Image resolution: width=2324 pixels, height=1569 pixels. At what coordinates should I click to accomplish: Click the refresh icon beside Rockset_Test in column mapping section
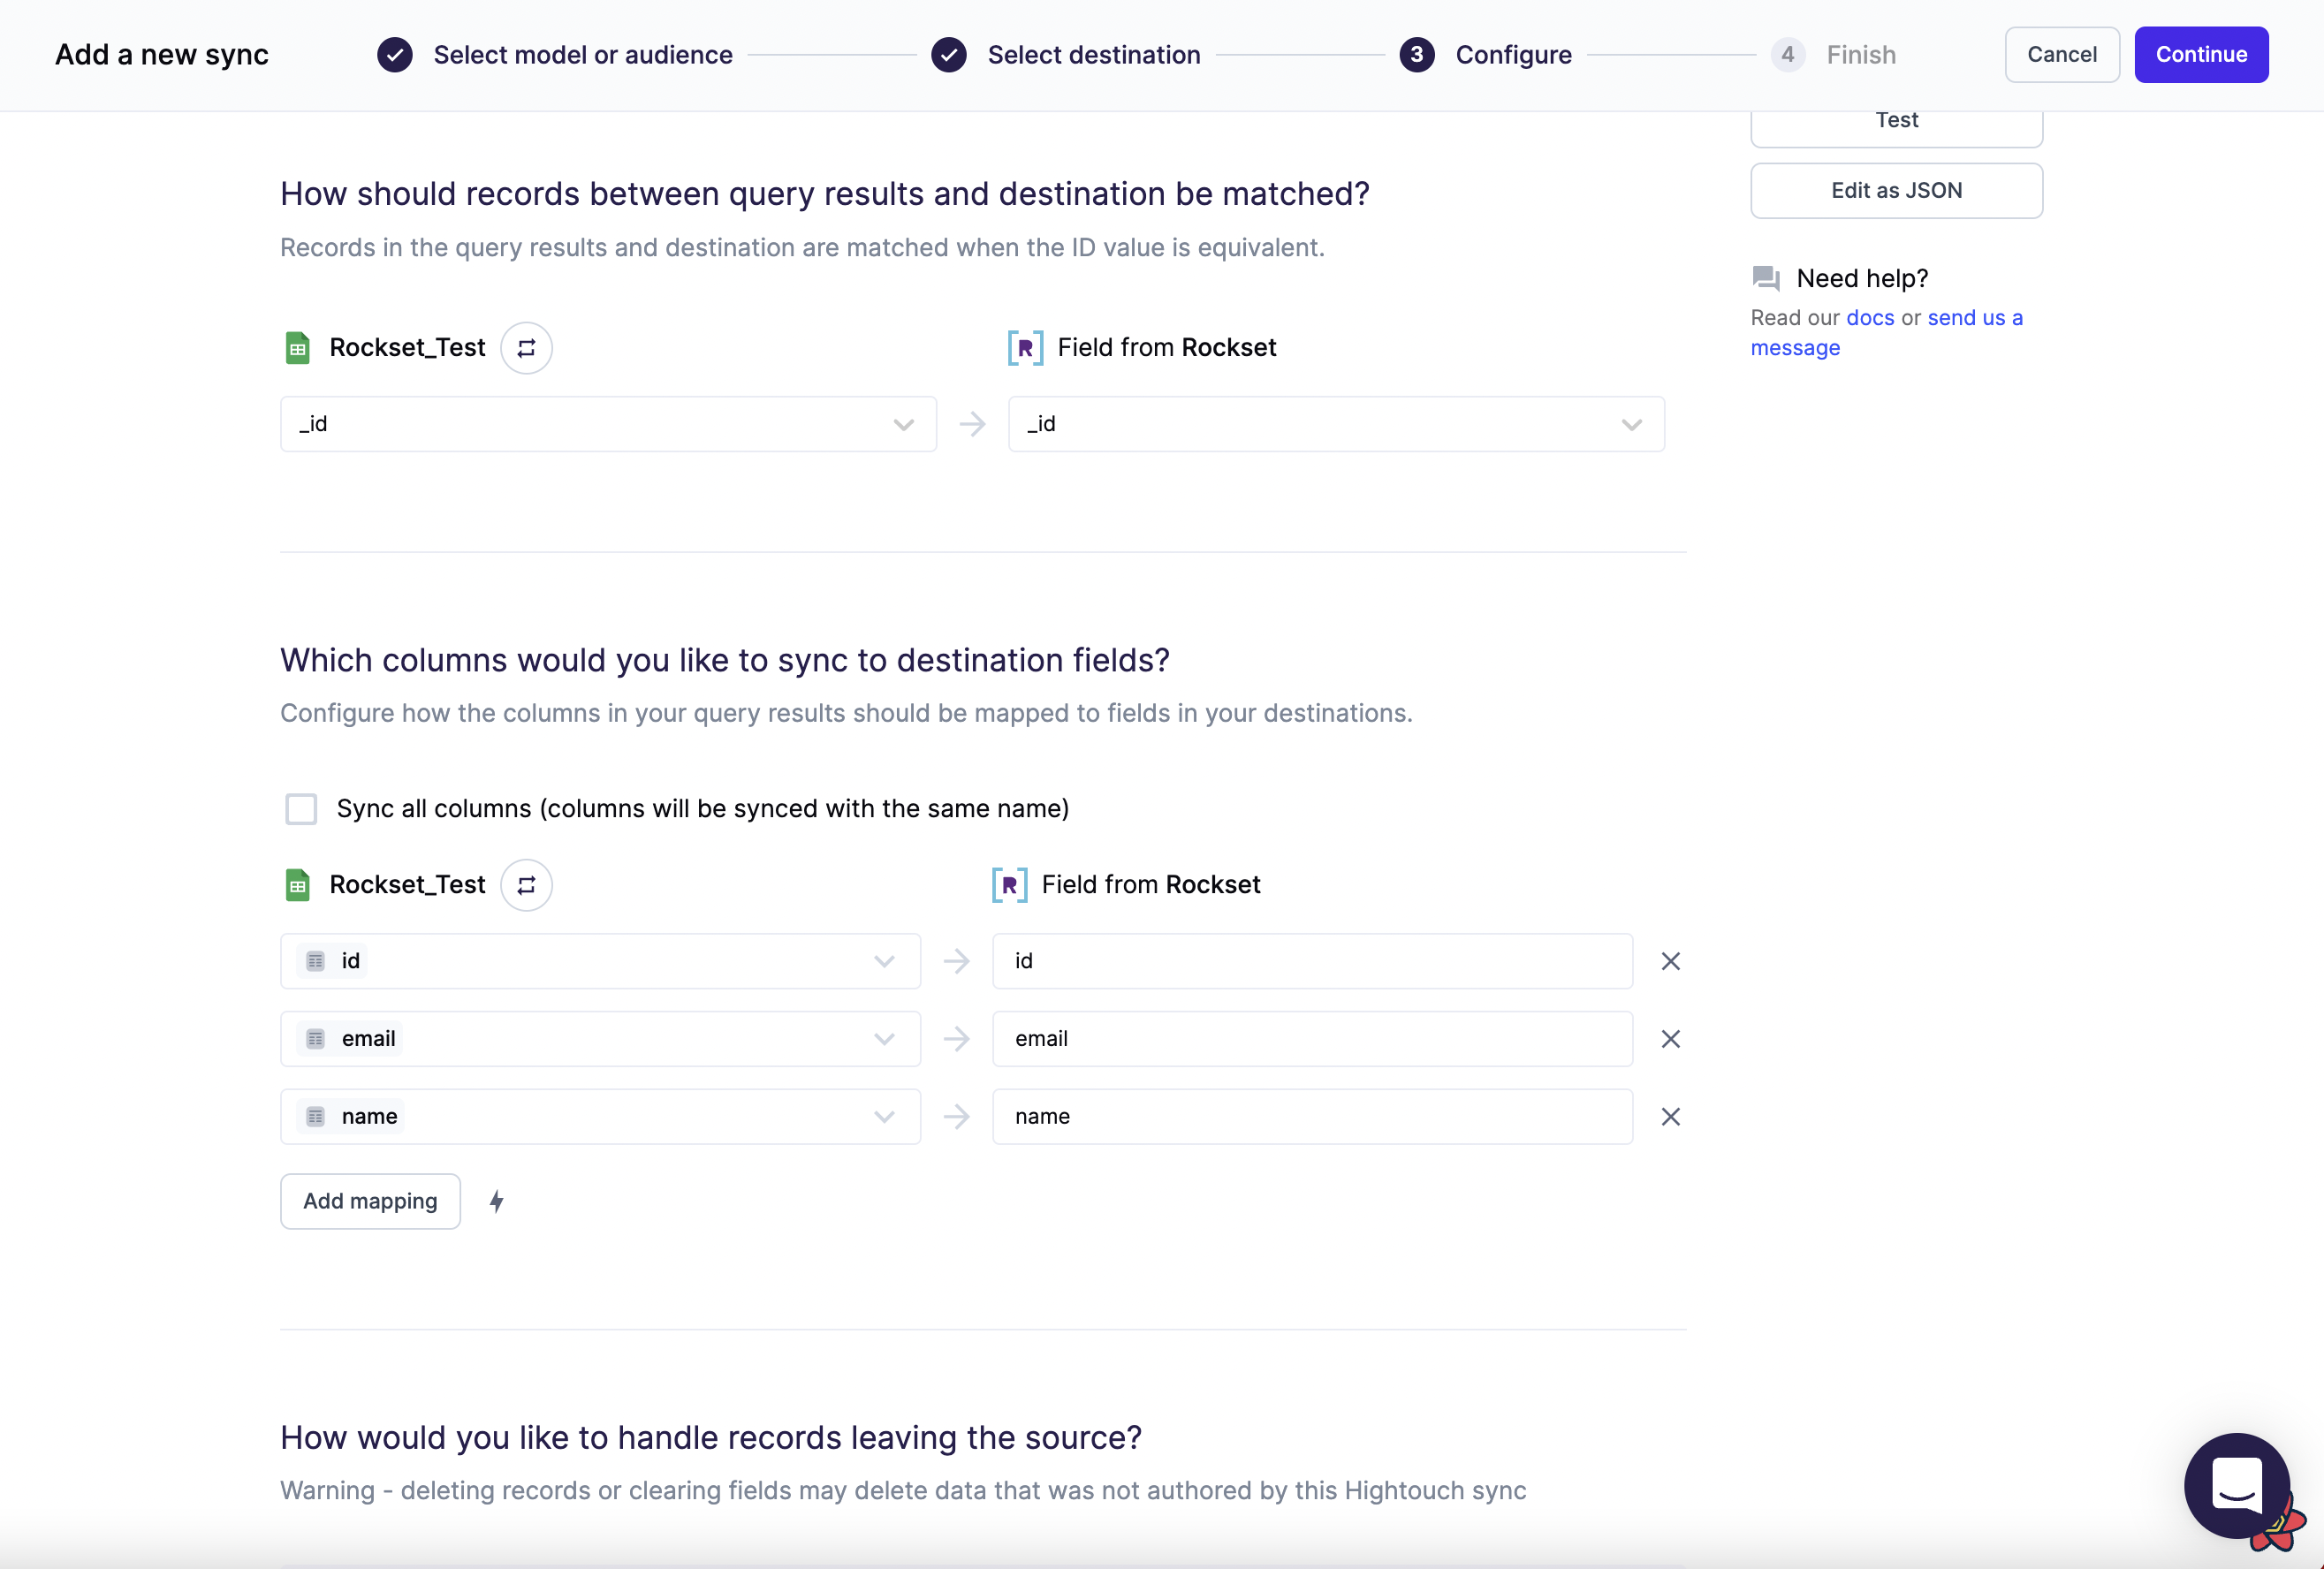[526, 885]
